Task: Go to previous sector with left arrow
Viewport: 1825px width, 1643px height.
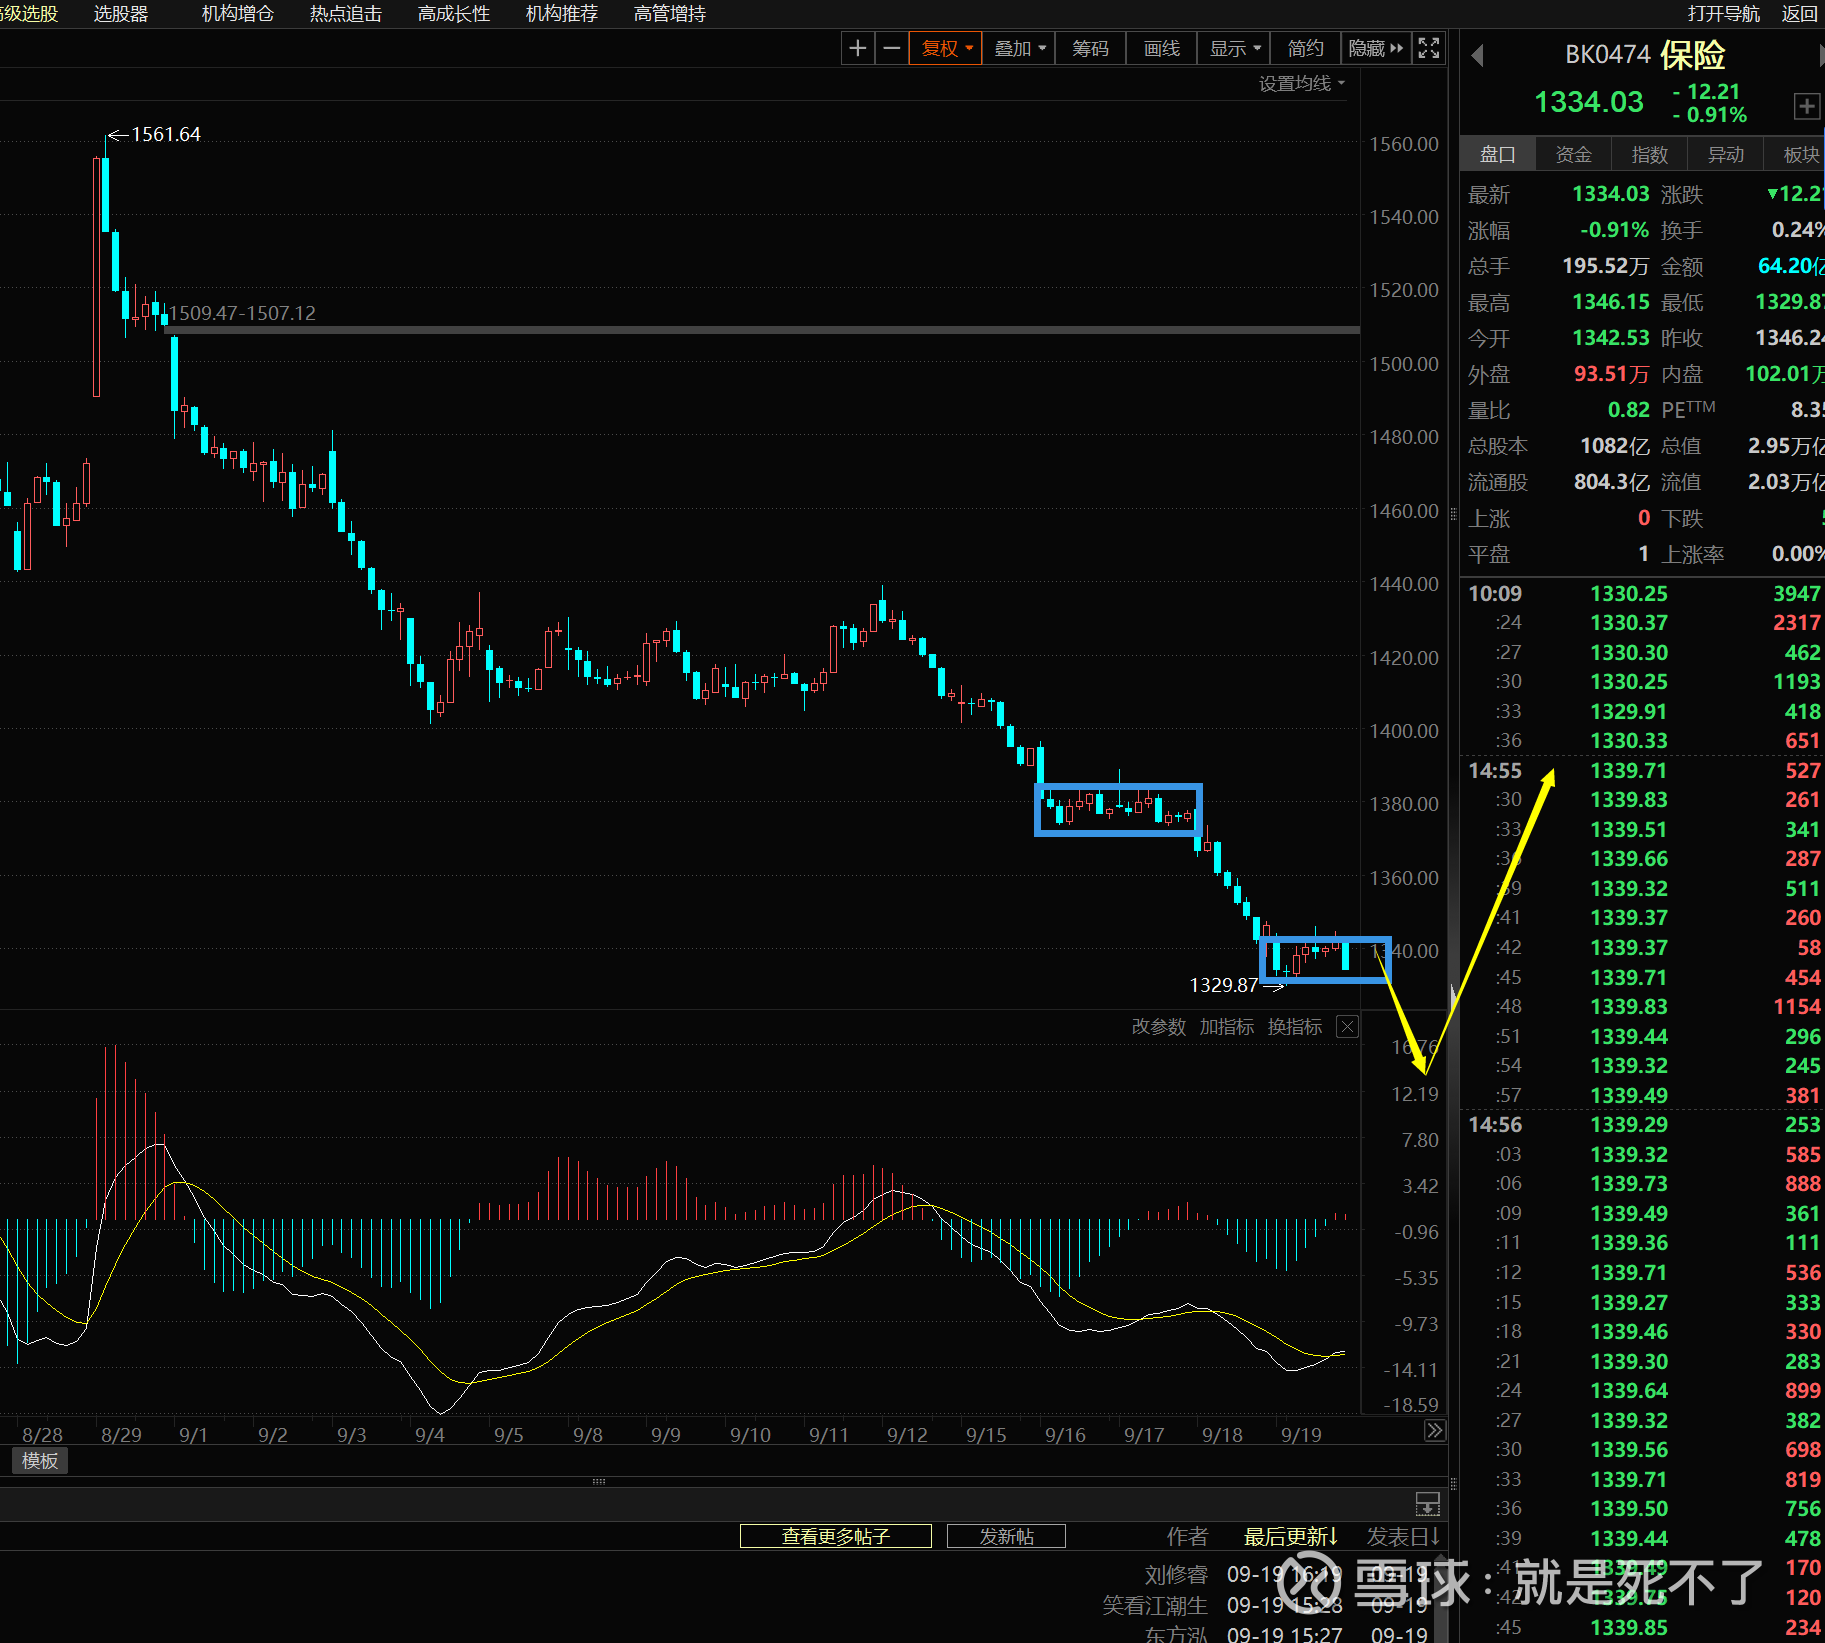Action: click(x=1477, y=56)
